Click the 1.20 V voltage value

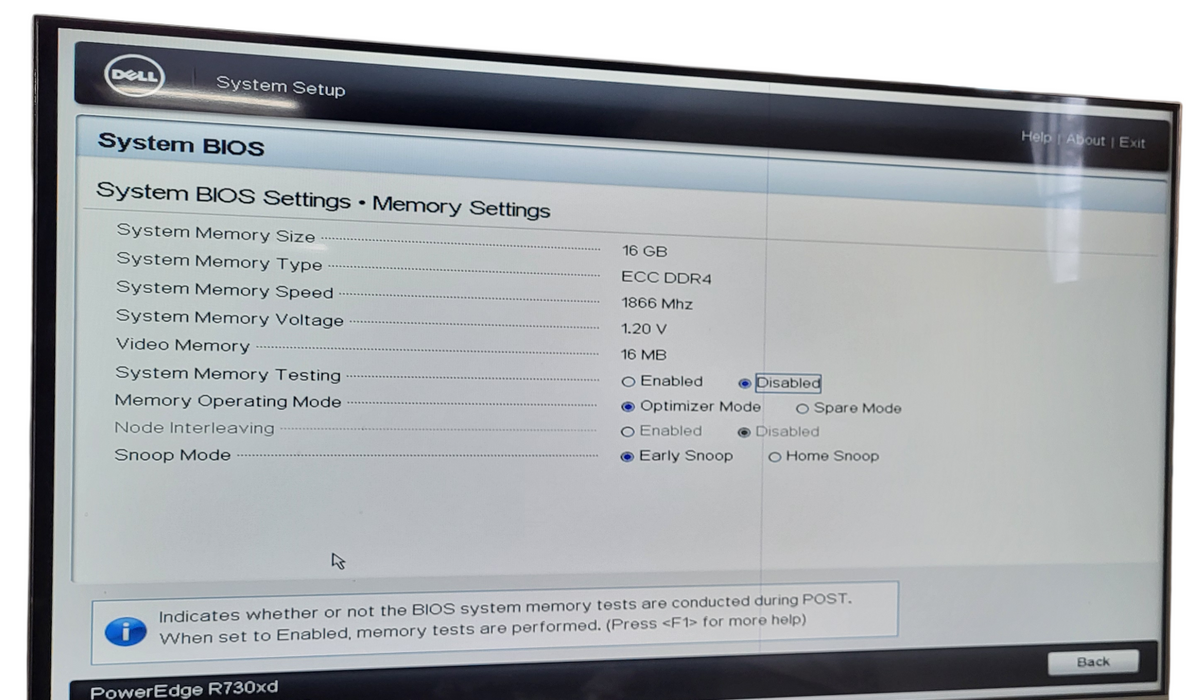point(644,328)
